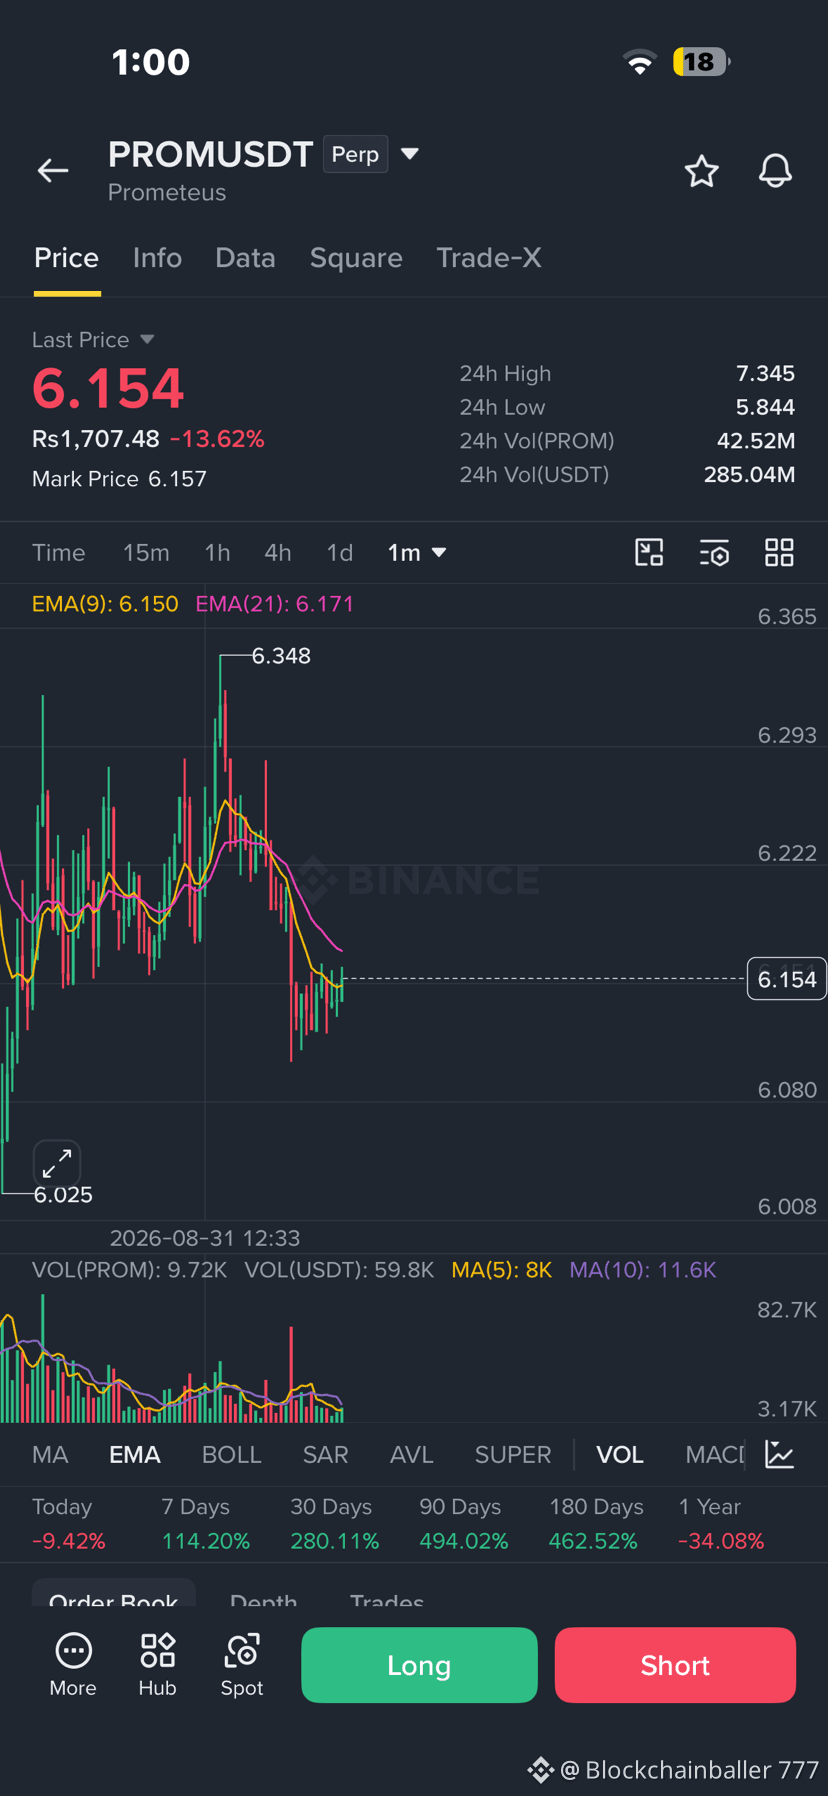The height and width of the screenshot is (1796, 828).
Task: Tap the Mark Price 6.157 text
Action: [x=119, y=479]
